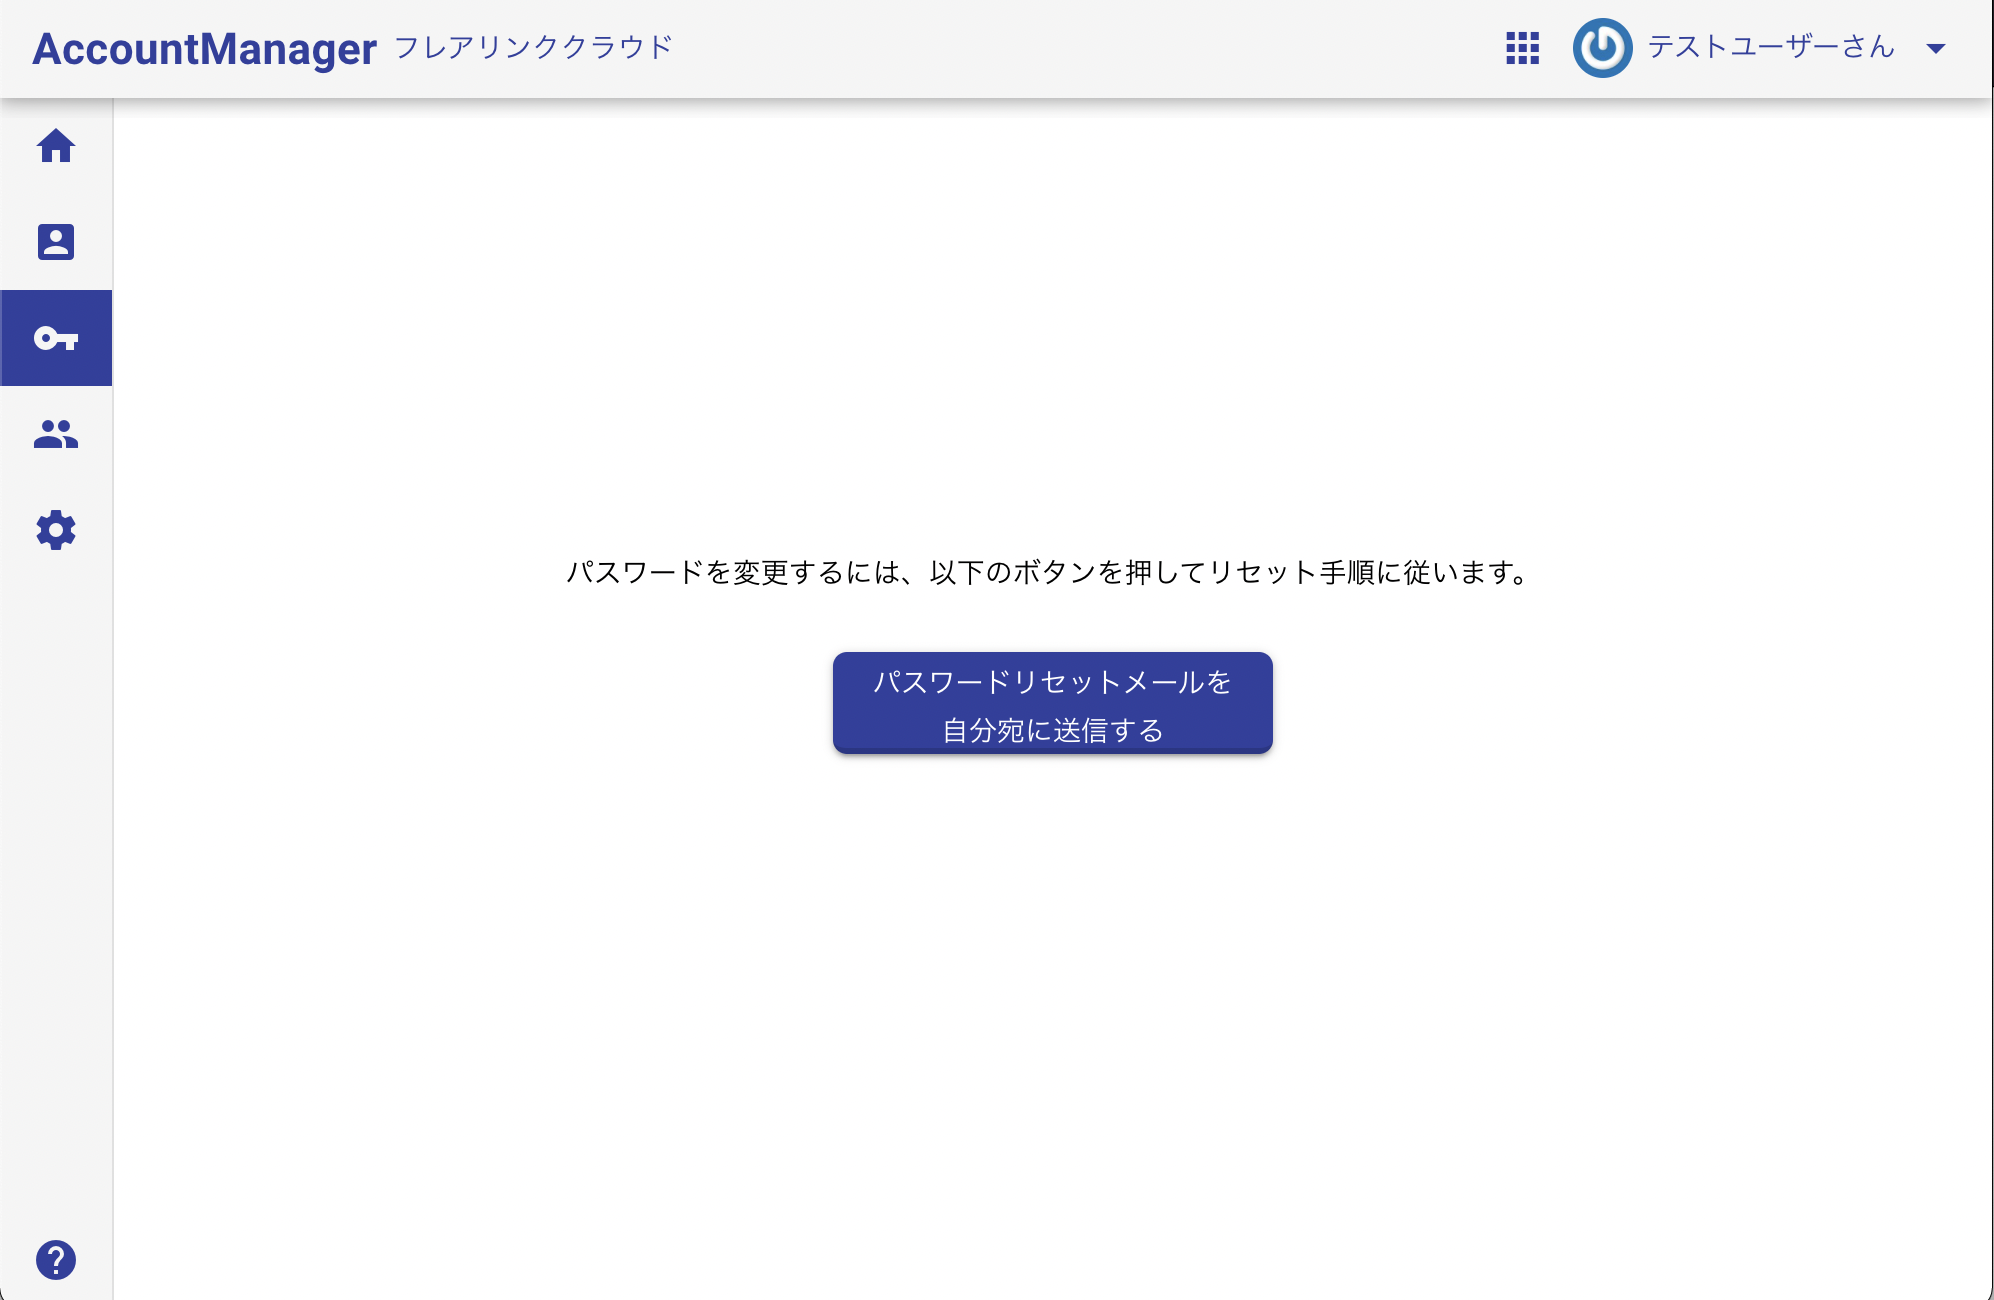Viewport: 1994px width, 1300px height.
Task: Click the help question-mark icon
Action: [x=57, y=1259]
